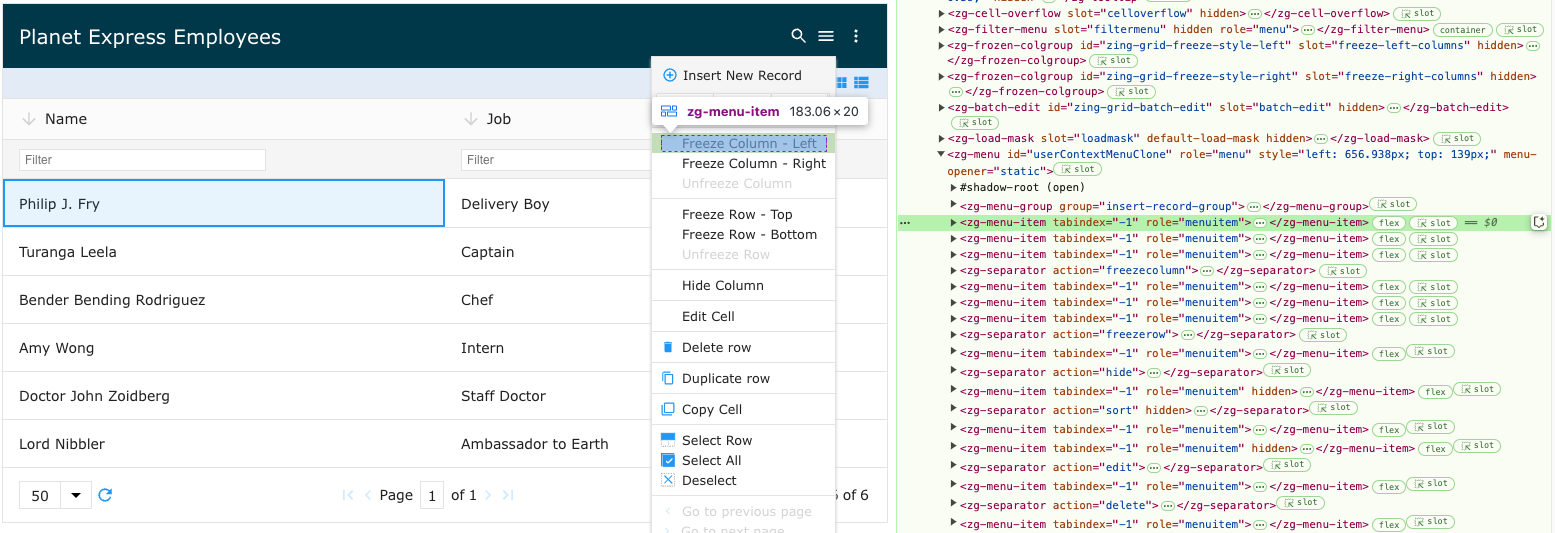This screenshot has width=1555, height=533.
Task: Select the zg-separator action="delete" DevTools row
Action: (1226, 505)
